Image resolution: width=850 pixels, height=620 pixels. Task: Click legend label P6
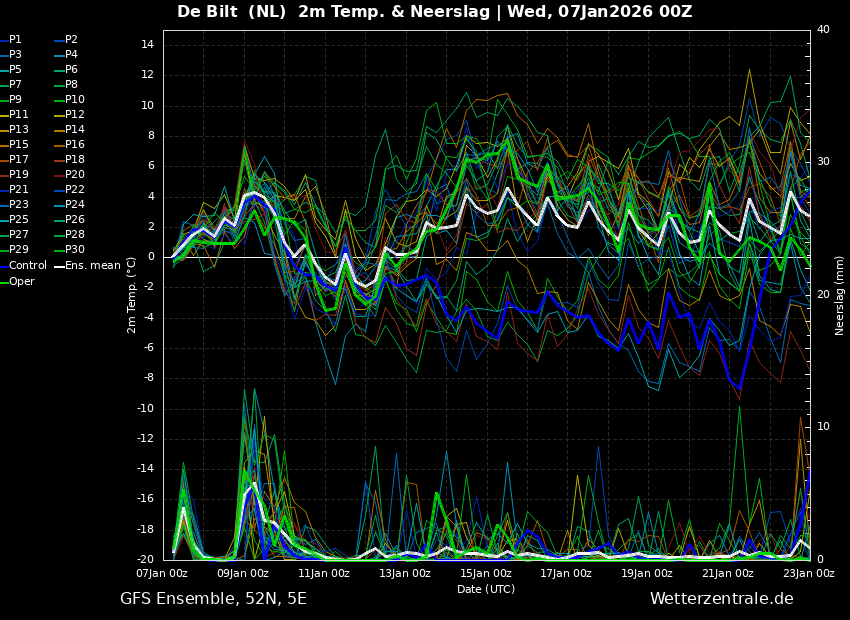(x=66, y=69)
